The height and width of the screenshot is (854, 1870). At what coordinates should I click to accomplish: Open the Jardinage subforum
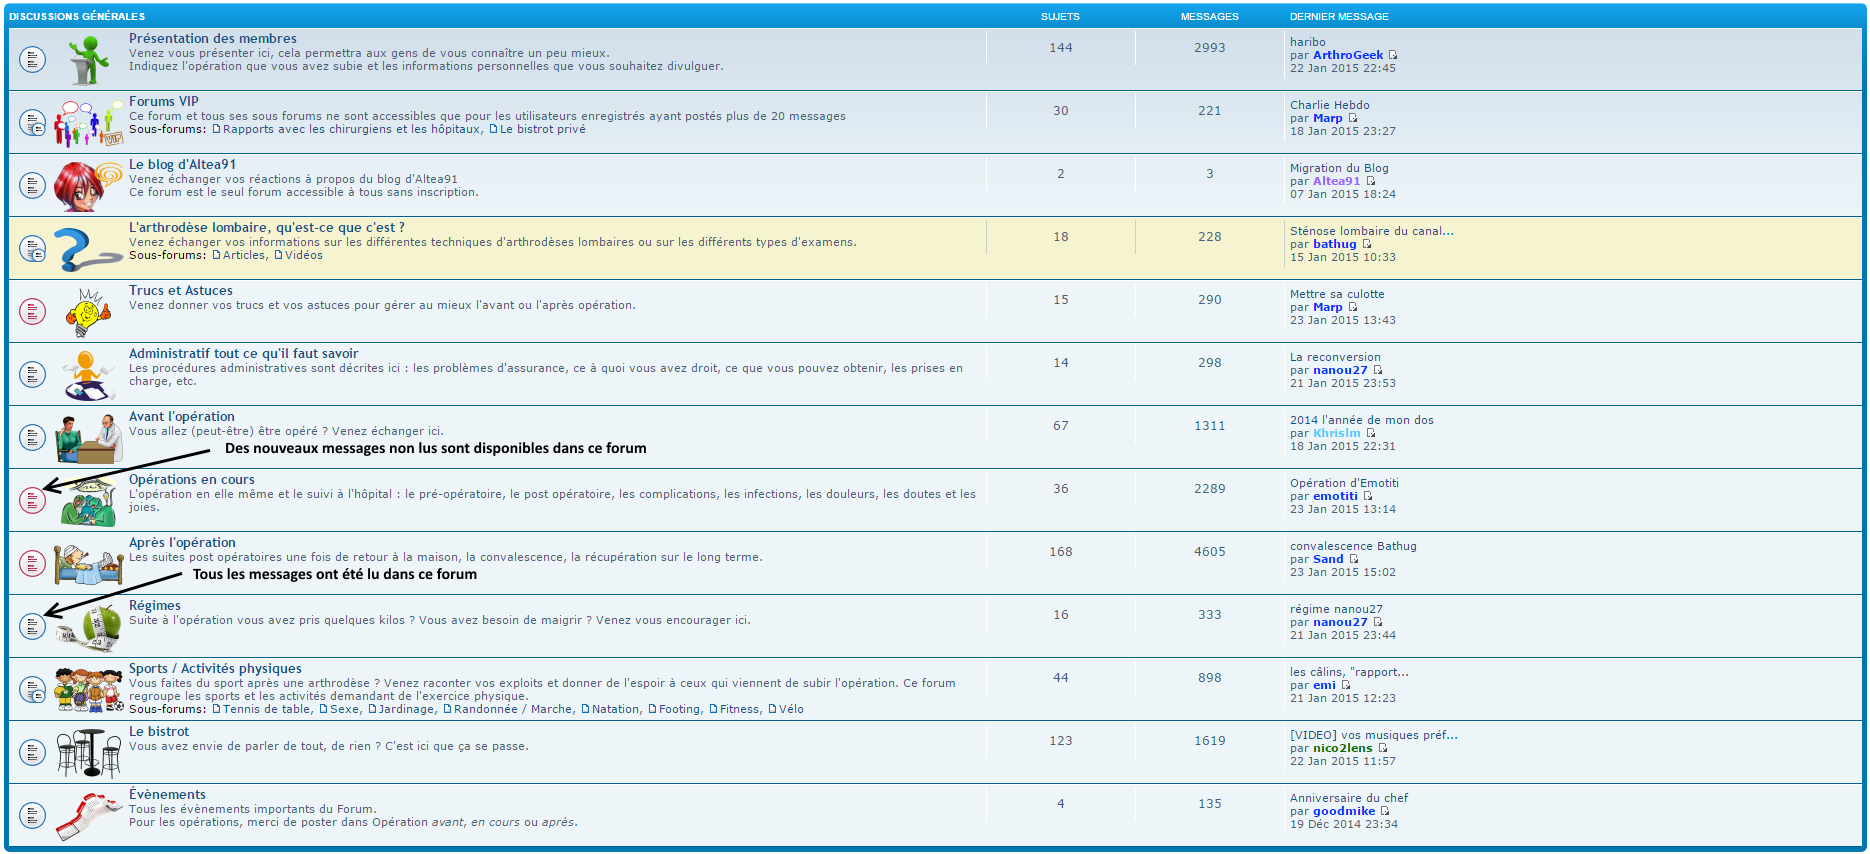click(x=406, y=709)
